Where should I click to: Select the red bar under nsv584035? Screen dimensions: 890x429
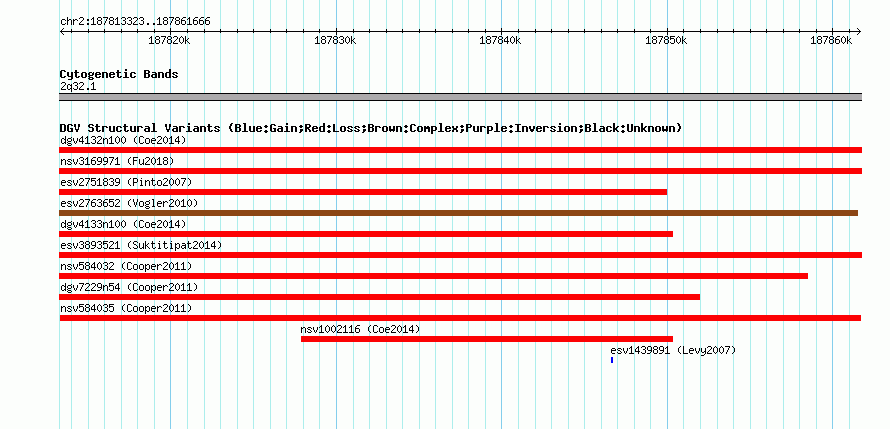coord(460,318)
